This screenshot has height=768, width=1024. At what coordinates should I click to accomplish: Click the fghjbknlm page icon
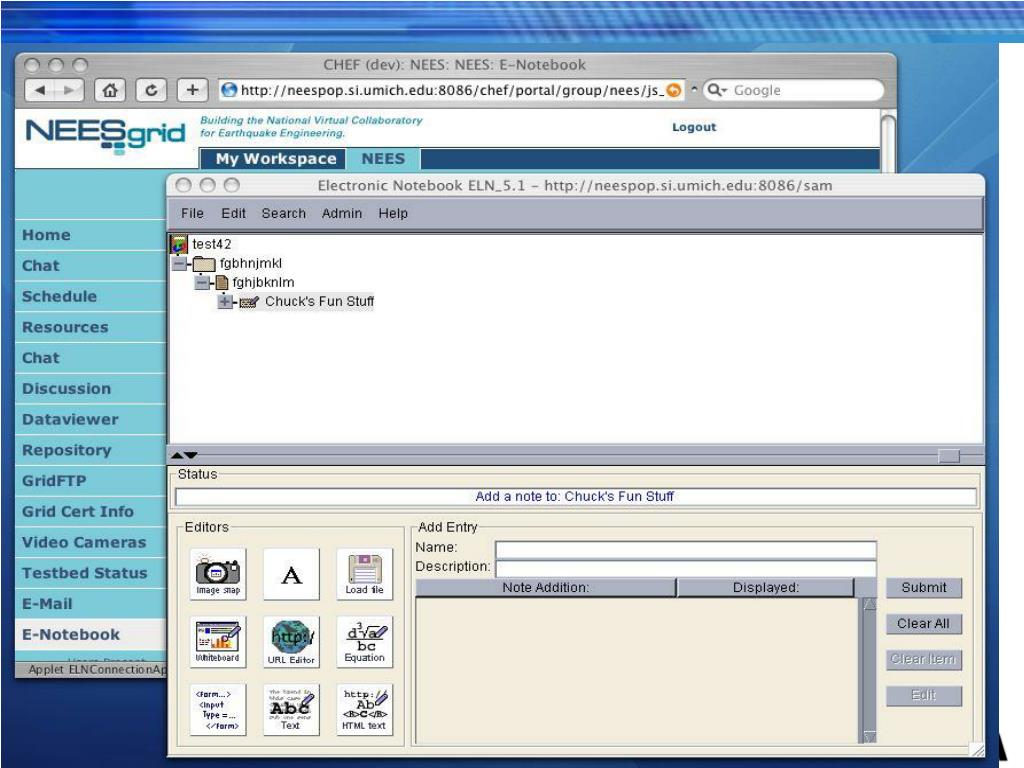tap(222, 283)
